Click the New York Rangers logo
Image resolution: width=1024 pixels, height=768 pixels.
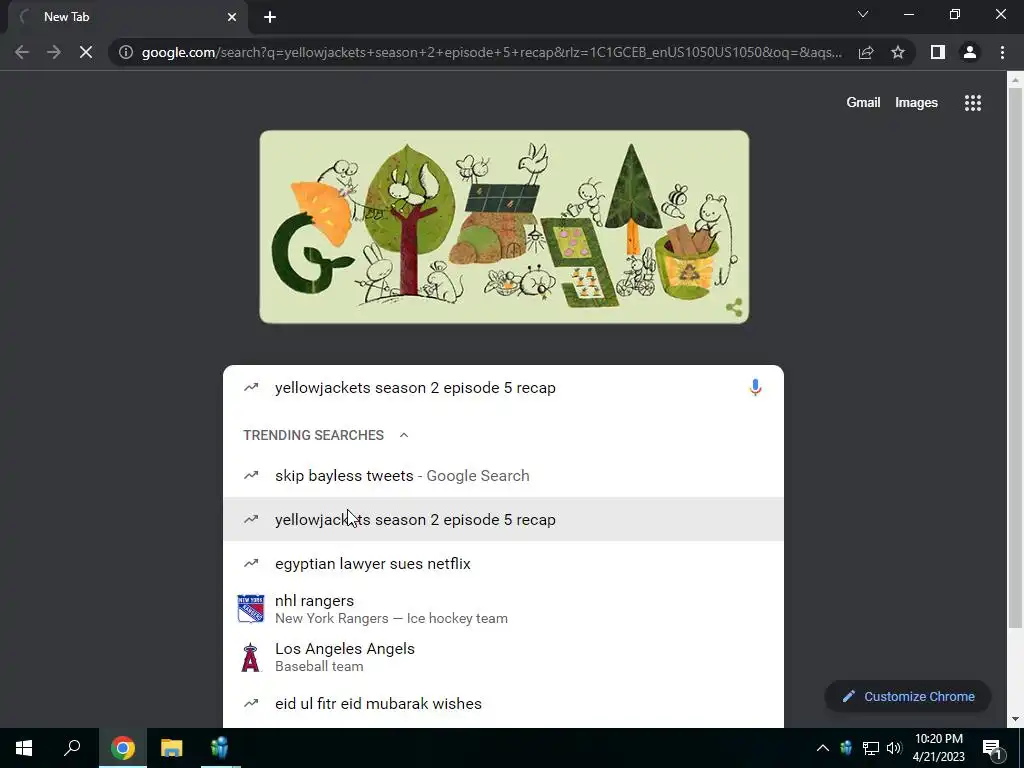251,609
